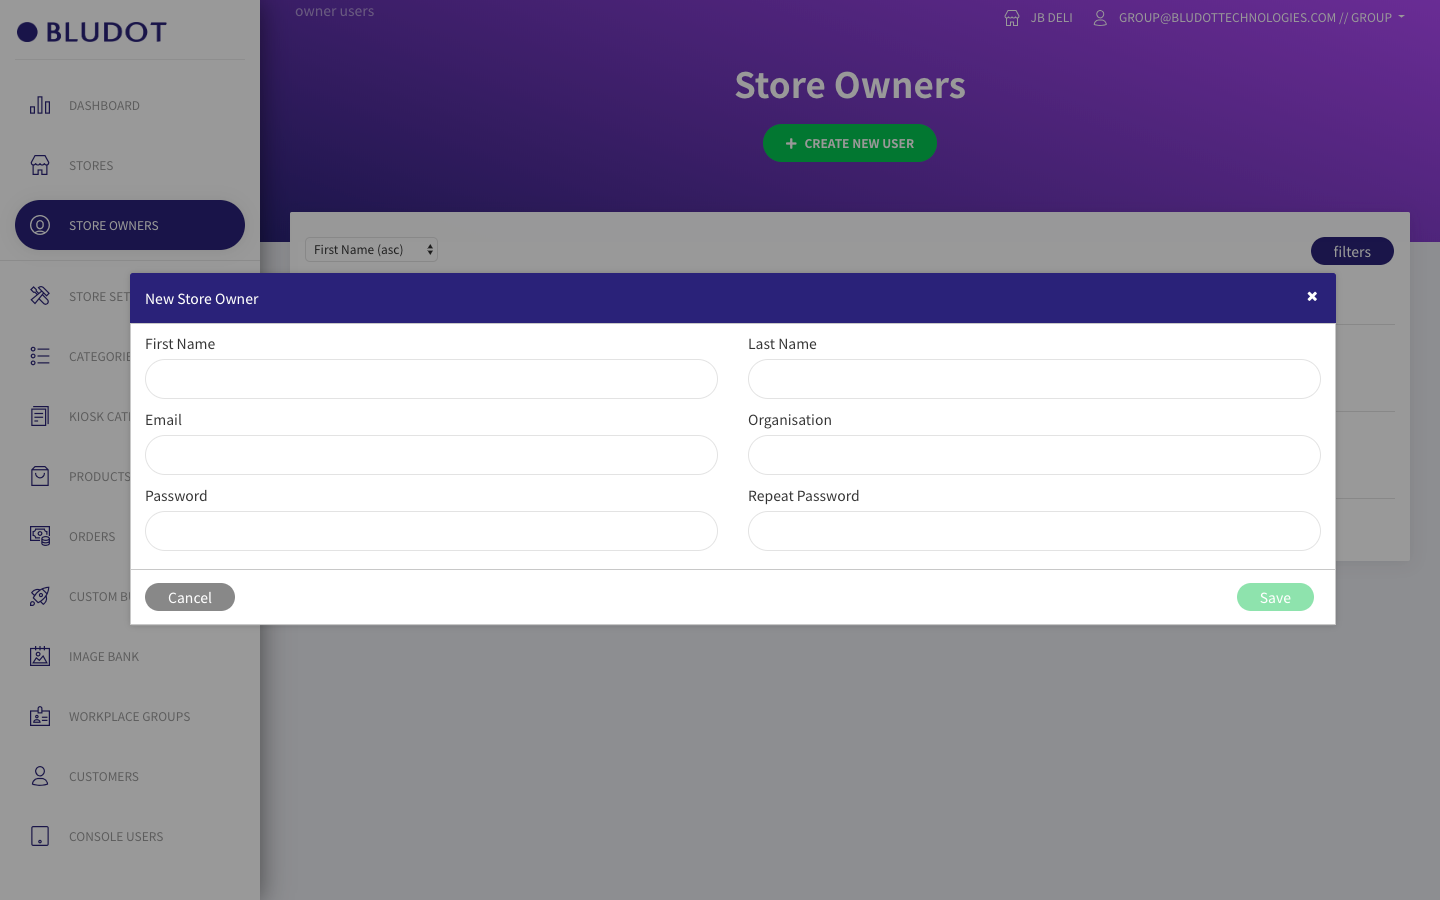The height and width of the screenshot is (900, 1440).
Task: Open the First Name (asc) sort dropdown
Action: pyautogui.click(x=371, y=249)
